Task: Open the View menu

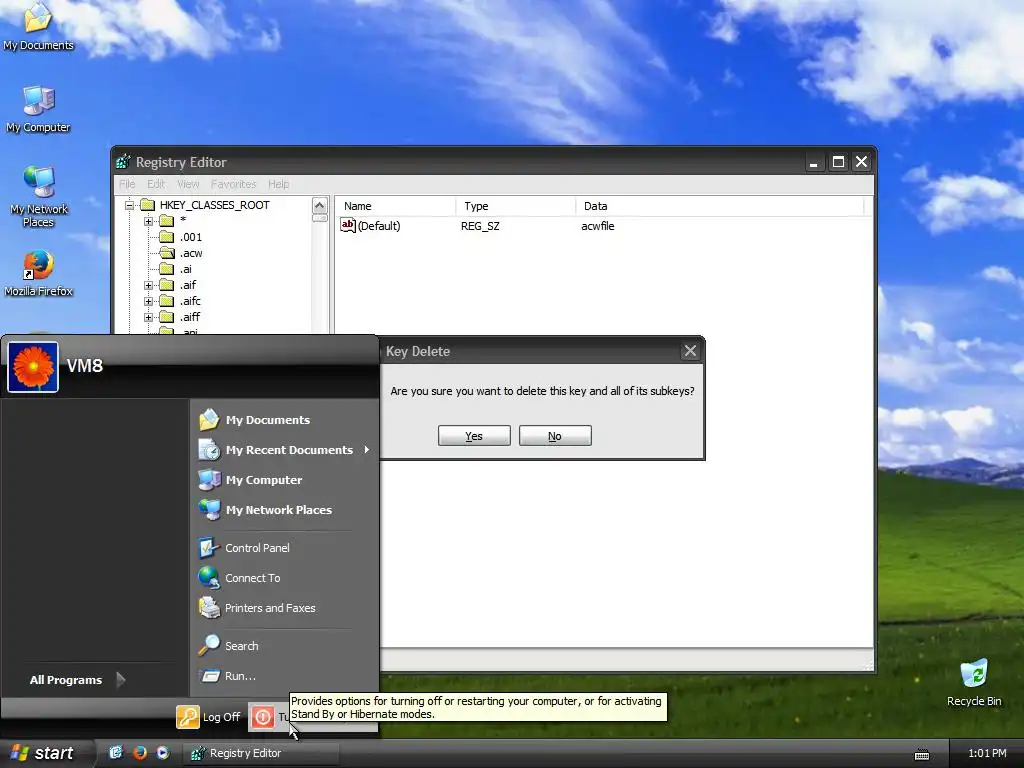Action: (188, 184)
